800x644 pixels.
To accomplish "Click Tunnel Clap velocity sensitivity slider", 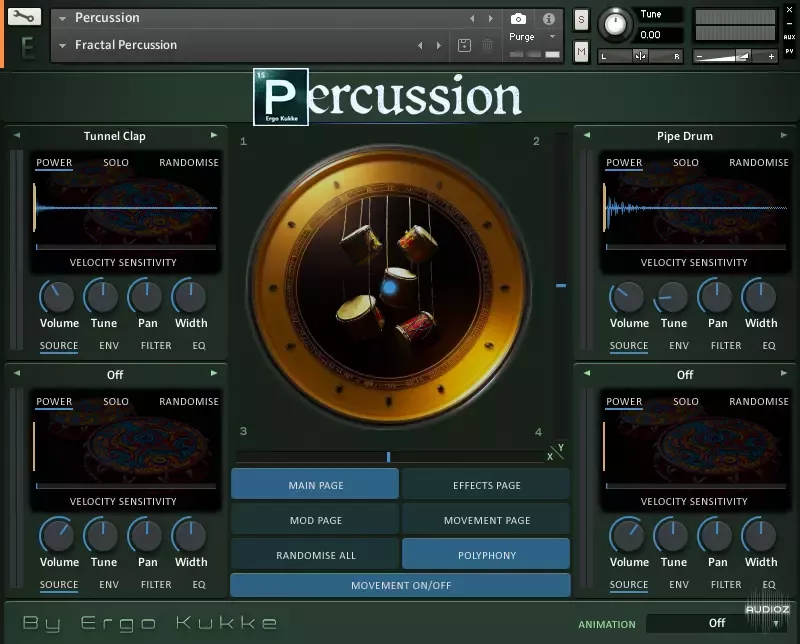I will tap(126, 247).
